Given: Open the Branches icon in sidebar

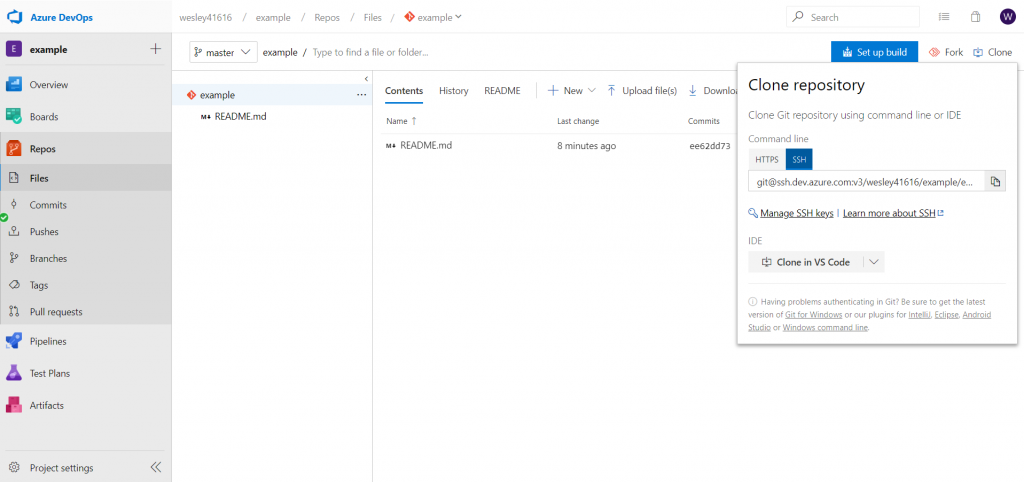Looking at the screenshot, I should click(14, 258).
